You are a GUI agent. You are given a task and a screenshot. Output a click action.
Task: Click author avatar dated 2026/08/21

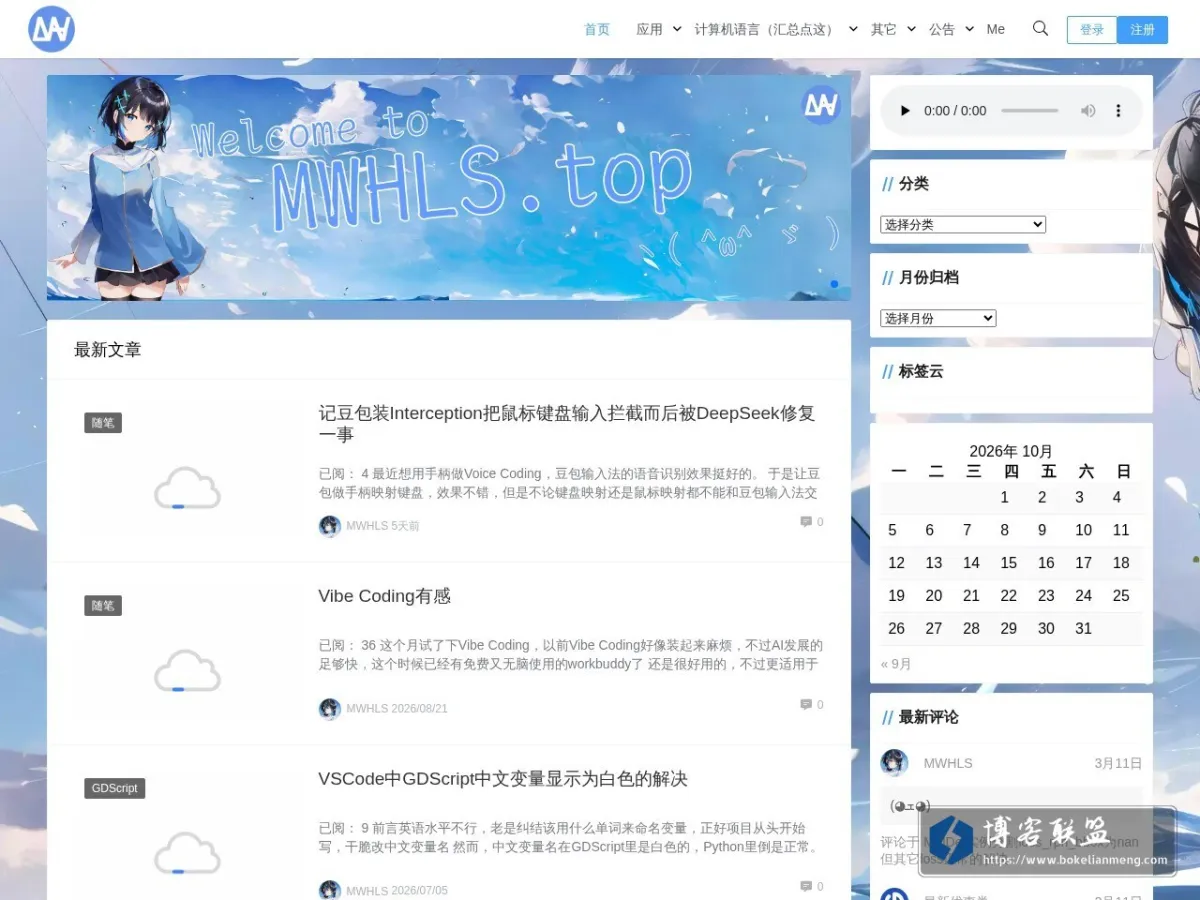tap(330, 709)
